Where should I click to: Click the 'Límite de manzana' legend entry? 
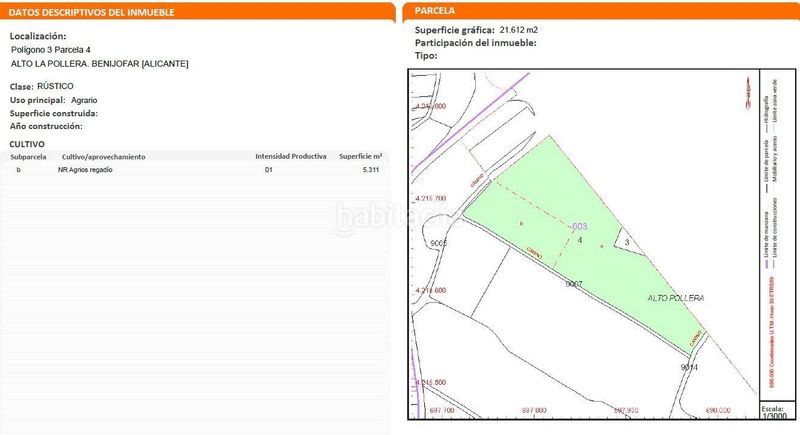pos(766,239)
